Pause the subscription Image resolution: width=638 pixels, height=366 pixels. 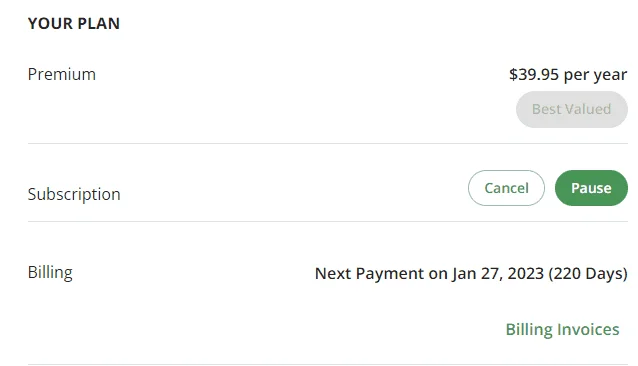pyautogui.click(x=591, y=188)
